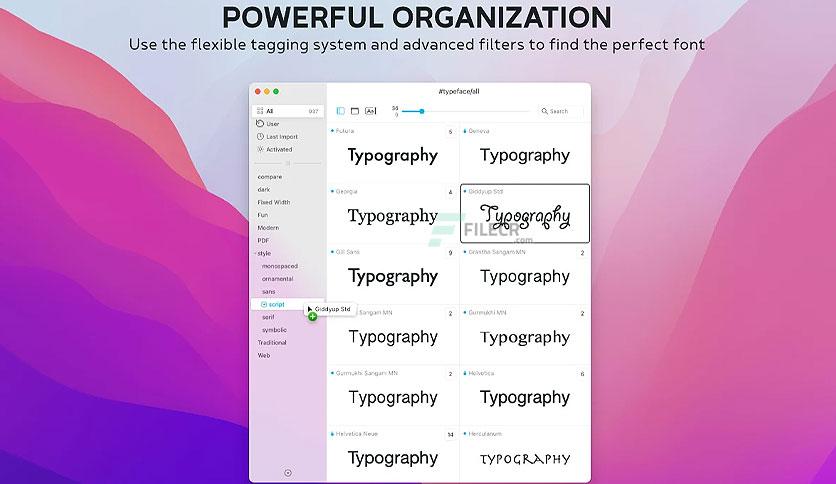Expand Futura family via count badge 5
Screen dimensions: 836x484
[x=451, y=132]
